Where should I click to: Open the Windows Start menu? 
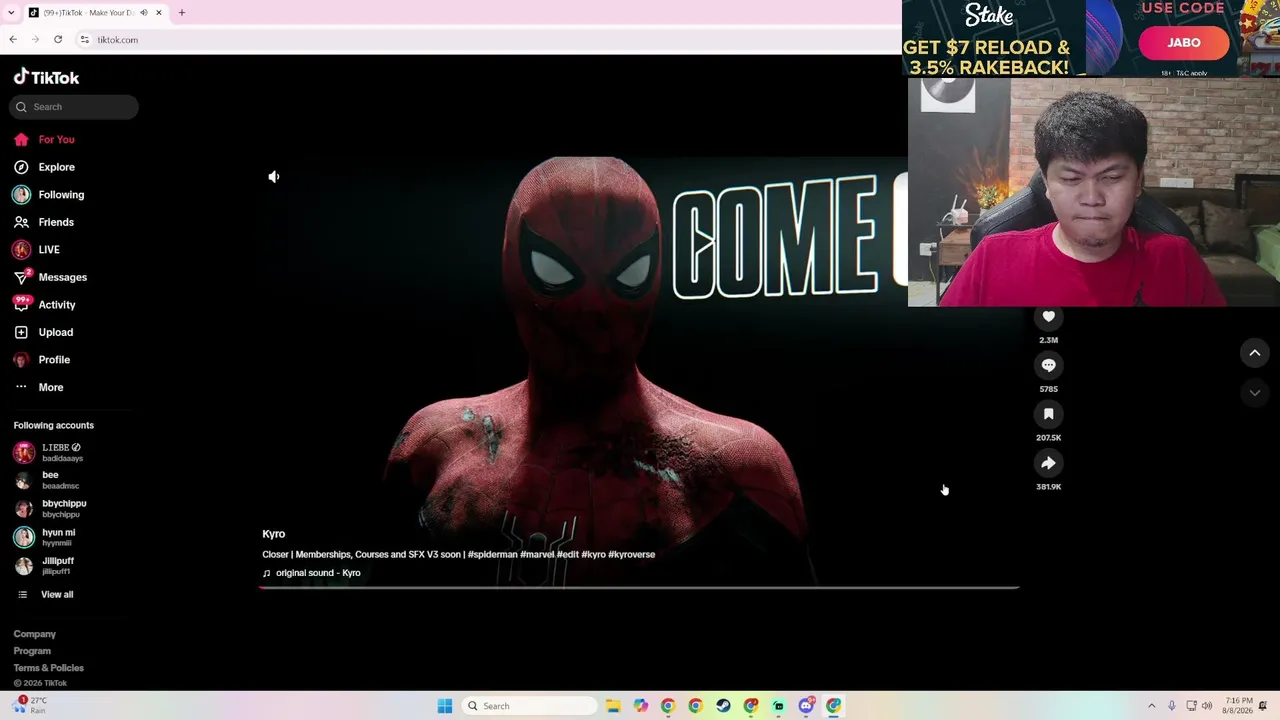tap(445, 706)
